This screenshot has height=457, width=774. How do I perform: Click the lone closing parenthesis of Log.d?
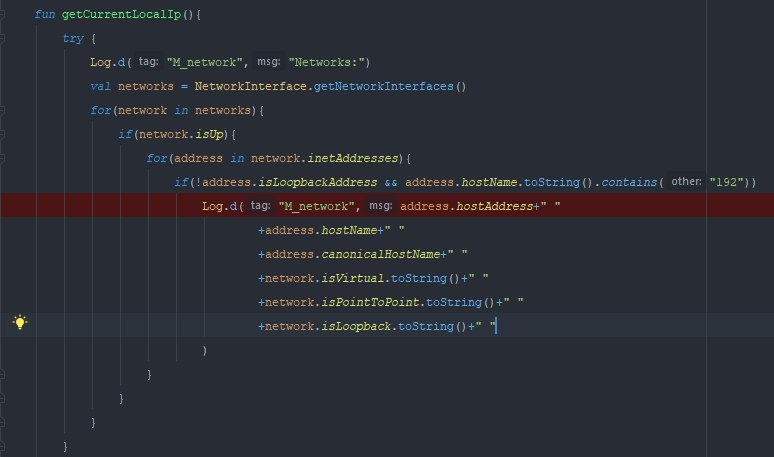(x=204, y=350)
